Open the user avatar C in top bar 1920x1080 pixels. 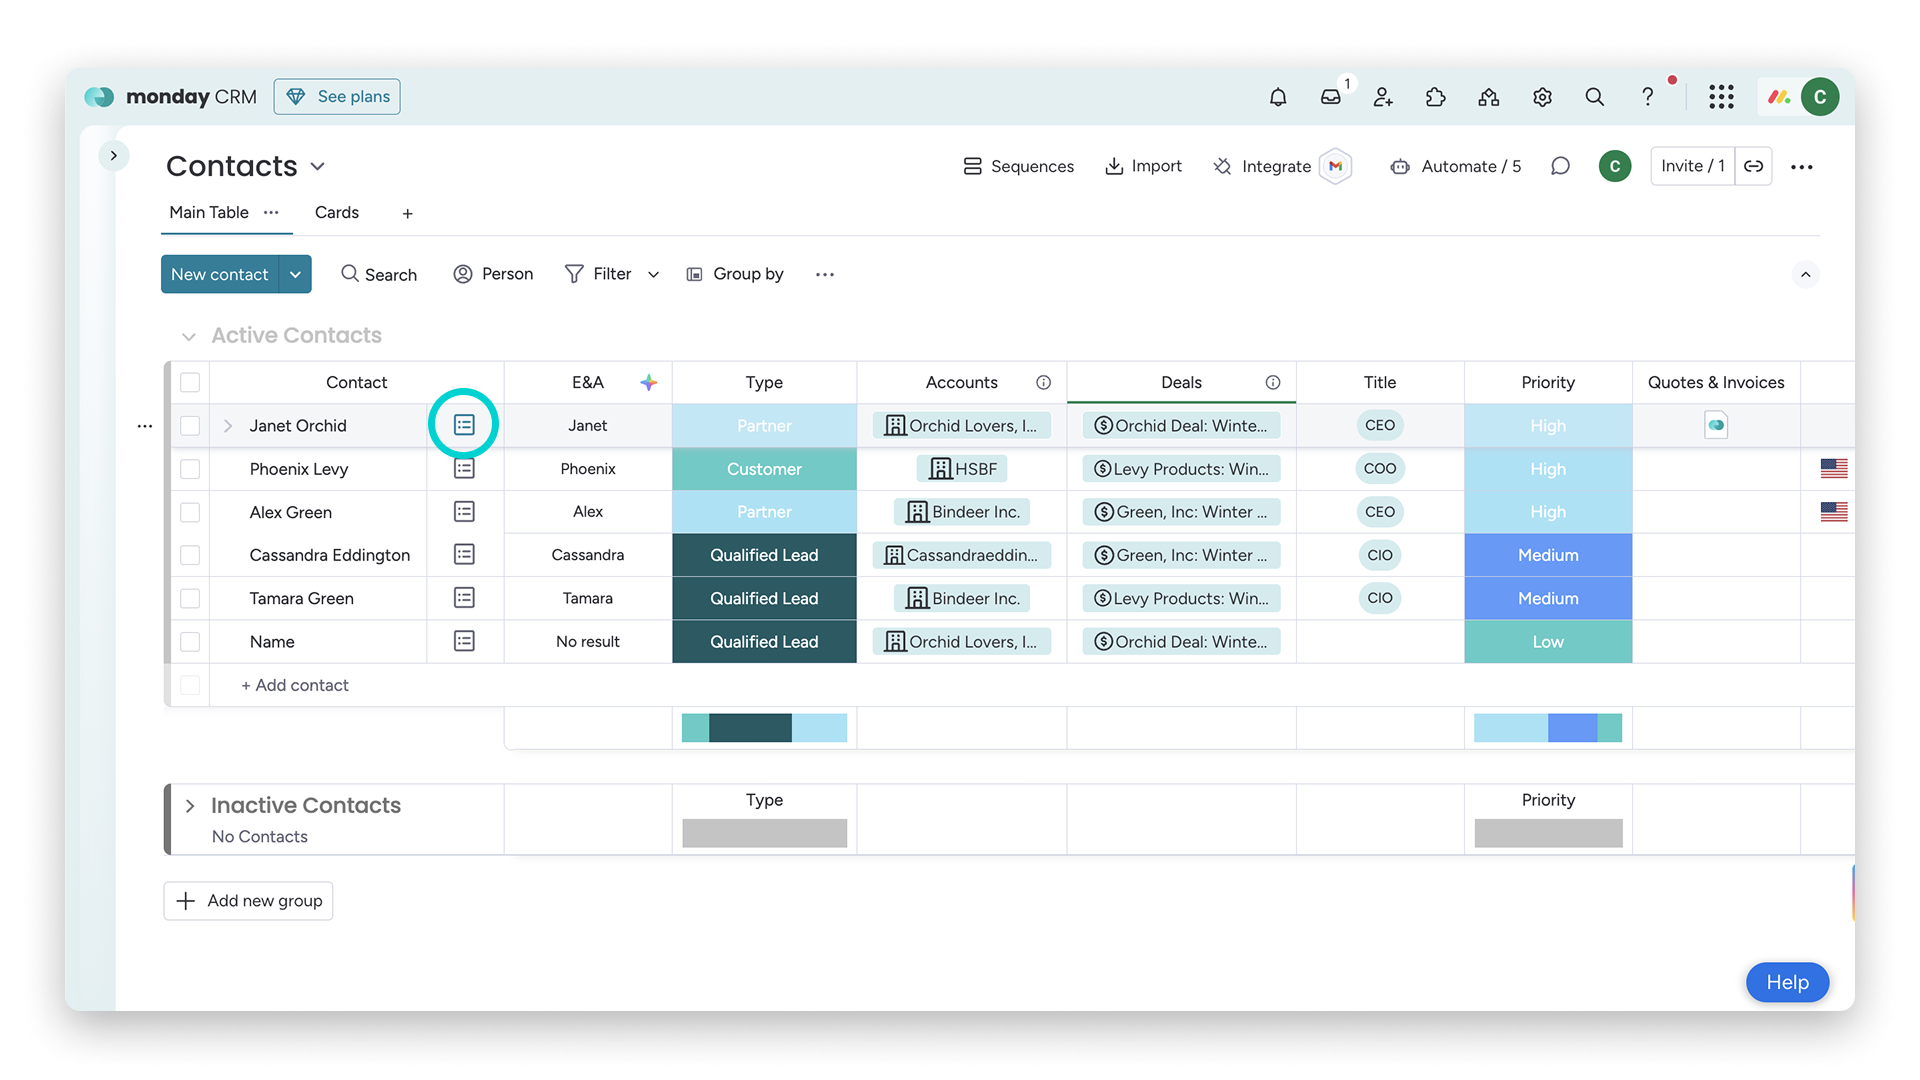click(1820, 97)
